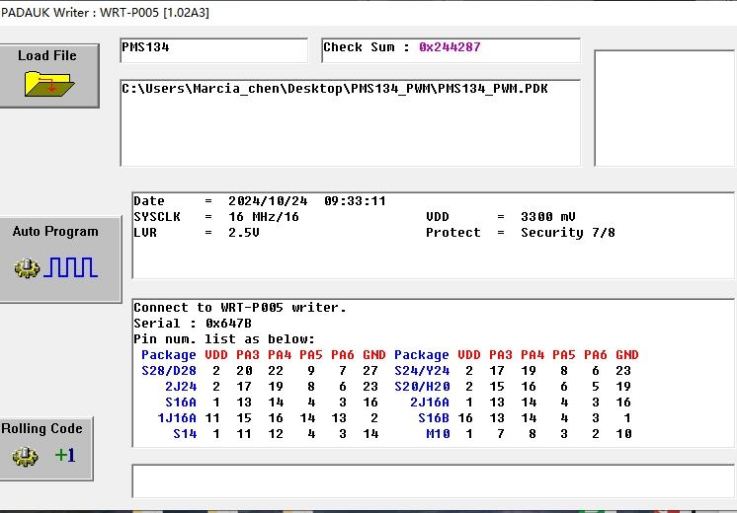Click the 'Connect to WRT-P005 writer.' line
Screen dimensions: 737x513
tap(240, 308)
